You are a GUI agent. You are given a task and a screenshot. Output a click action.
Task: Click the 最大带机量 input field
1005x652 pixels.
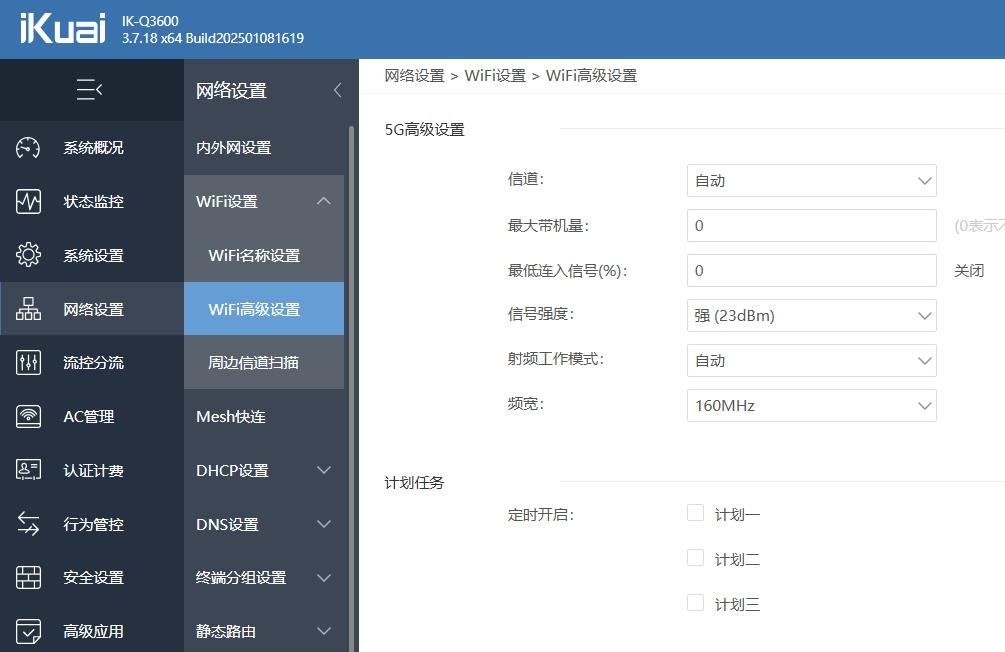pyautogui.click(x=811, y=225)
